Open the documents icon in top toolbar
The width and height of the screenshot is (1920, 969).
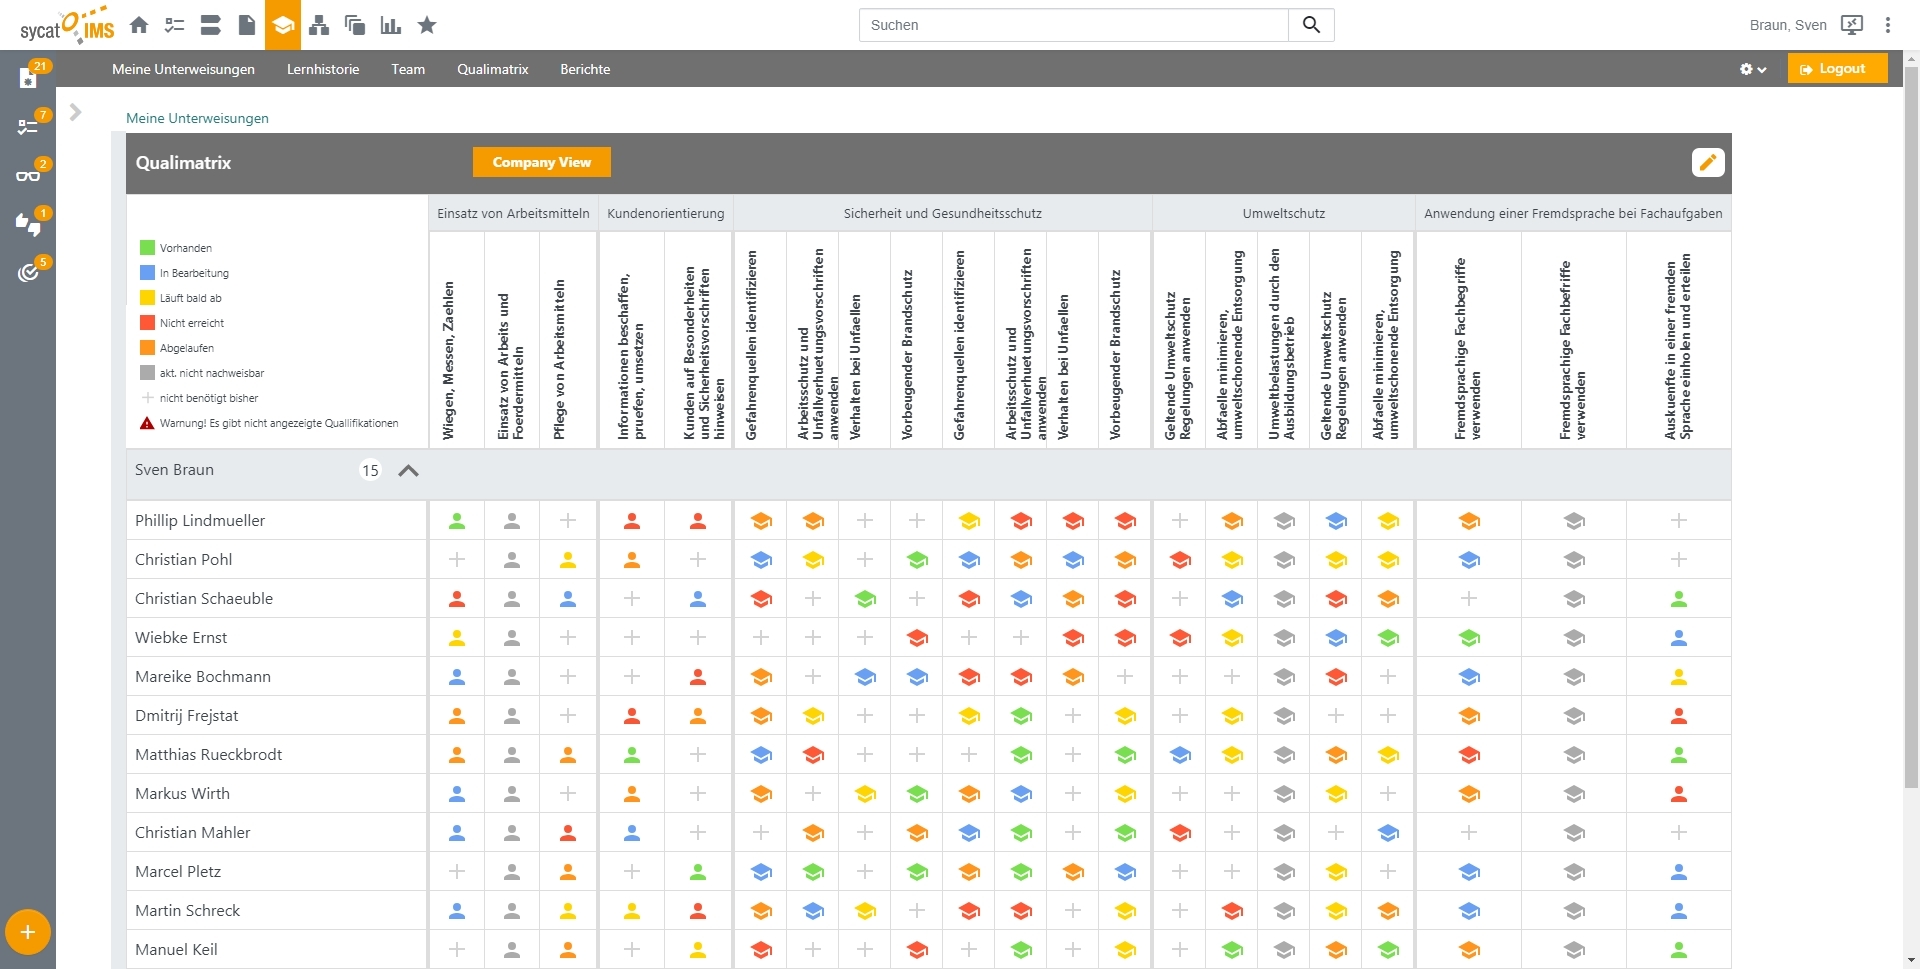coord(247,25)
